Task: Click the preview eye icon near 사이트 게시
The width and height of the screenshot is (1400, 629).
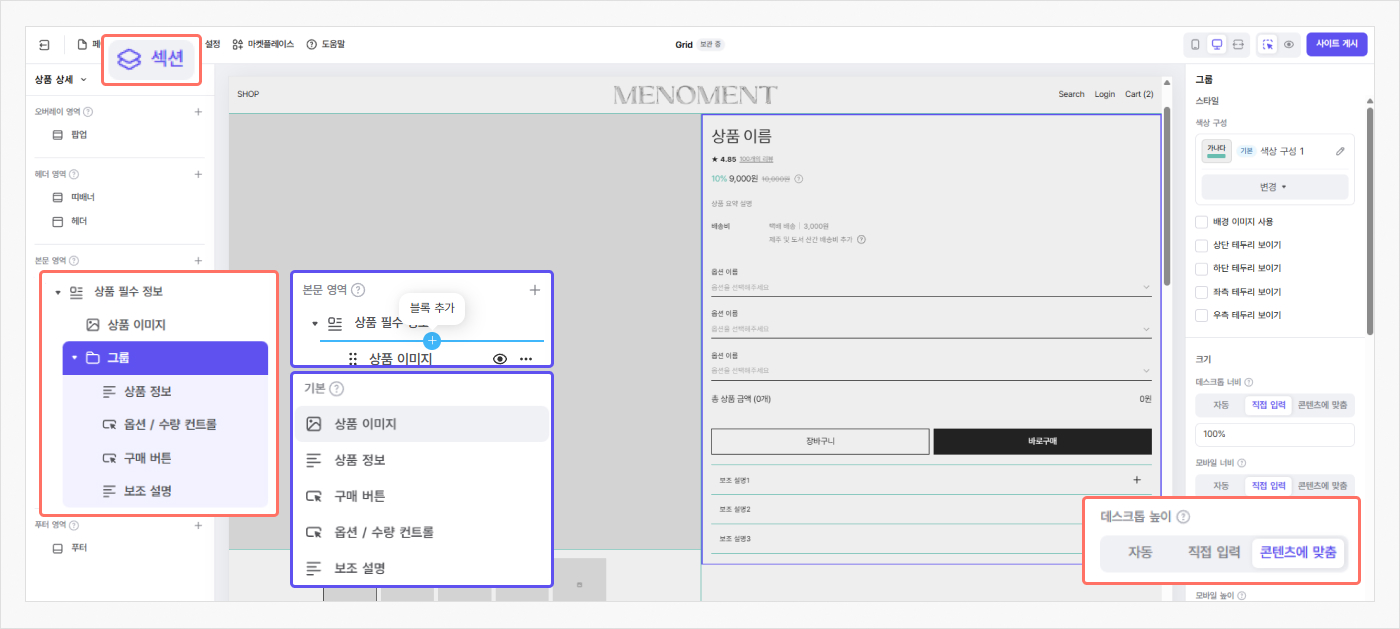Action: (1289, 44)
